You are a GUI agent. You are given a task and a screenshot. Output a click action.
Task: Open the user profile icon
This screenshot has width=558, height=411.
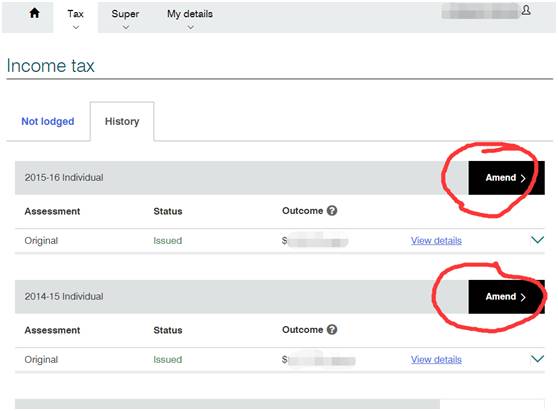[x=526, y=10]
